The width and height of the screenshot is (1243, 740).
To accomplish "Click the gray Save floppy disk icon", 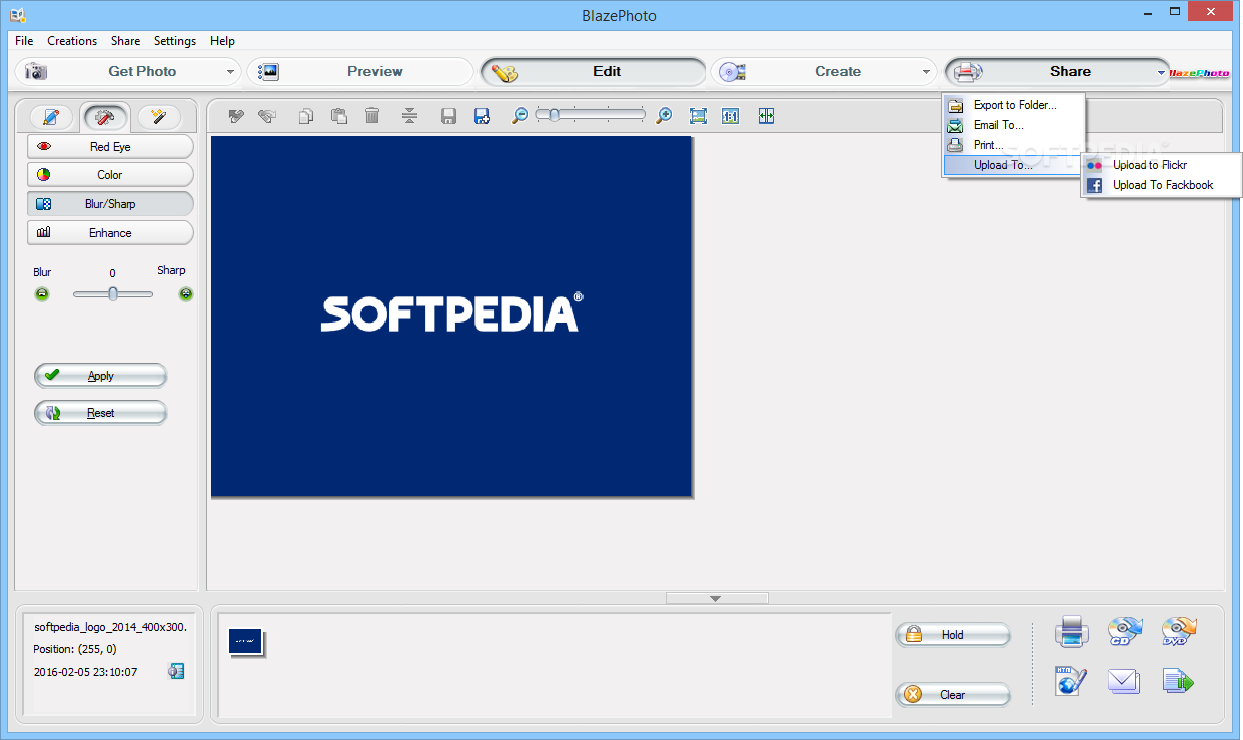I will click(x=449, y=116).
